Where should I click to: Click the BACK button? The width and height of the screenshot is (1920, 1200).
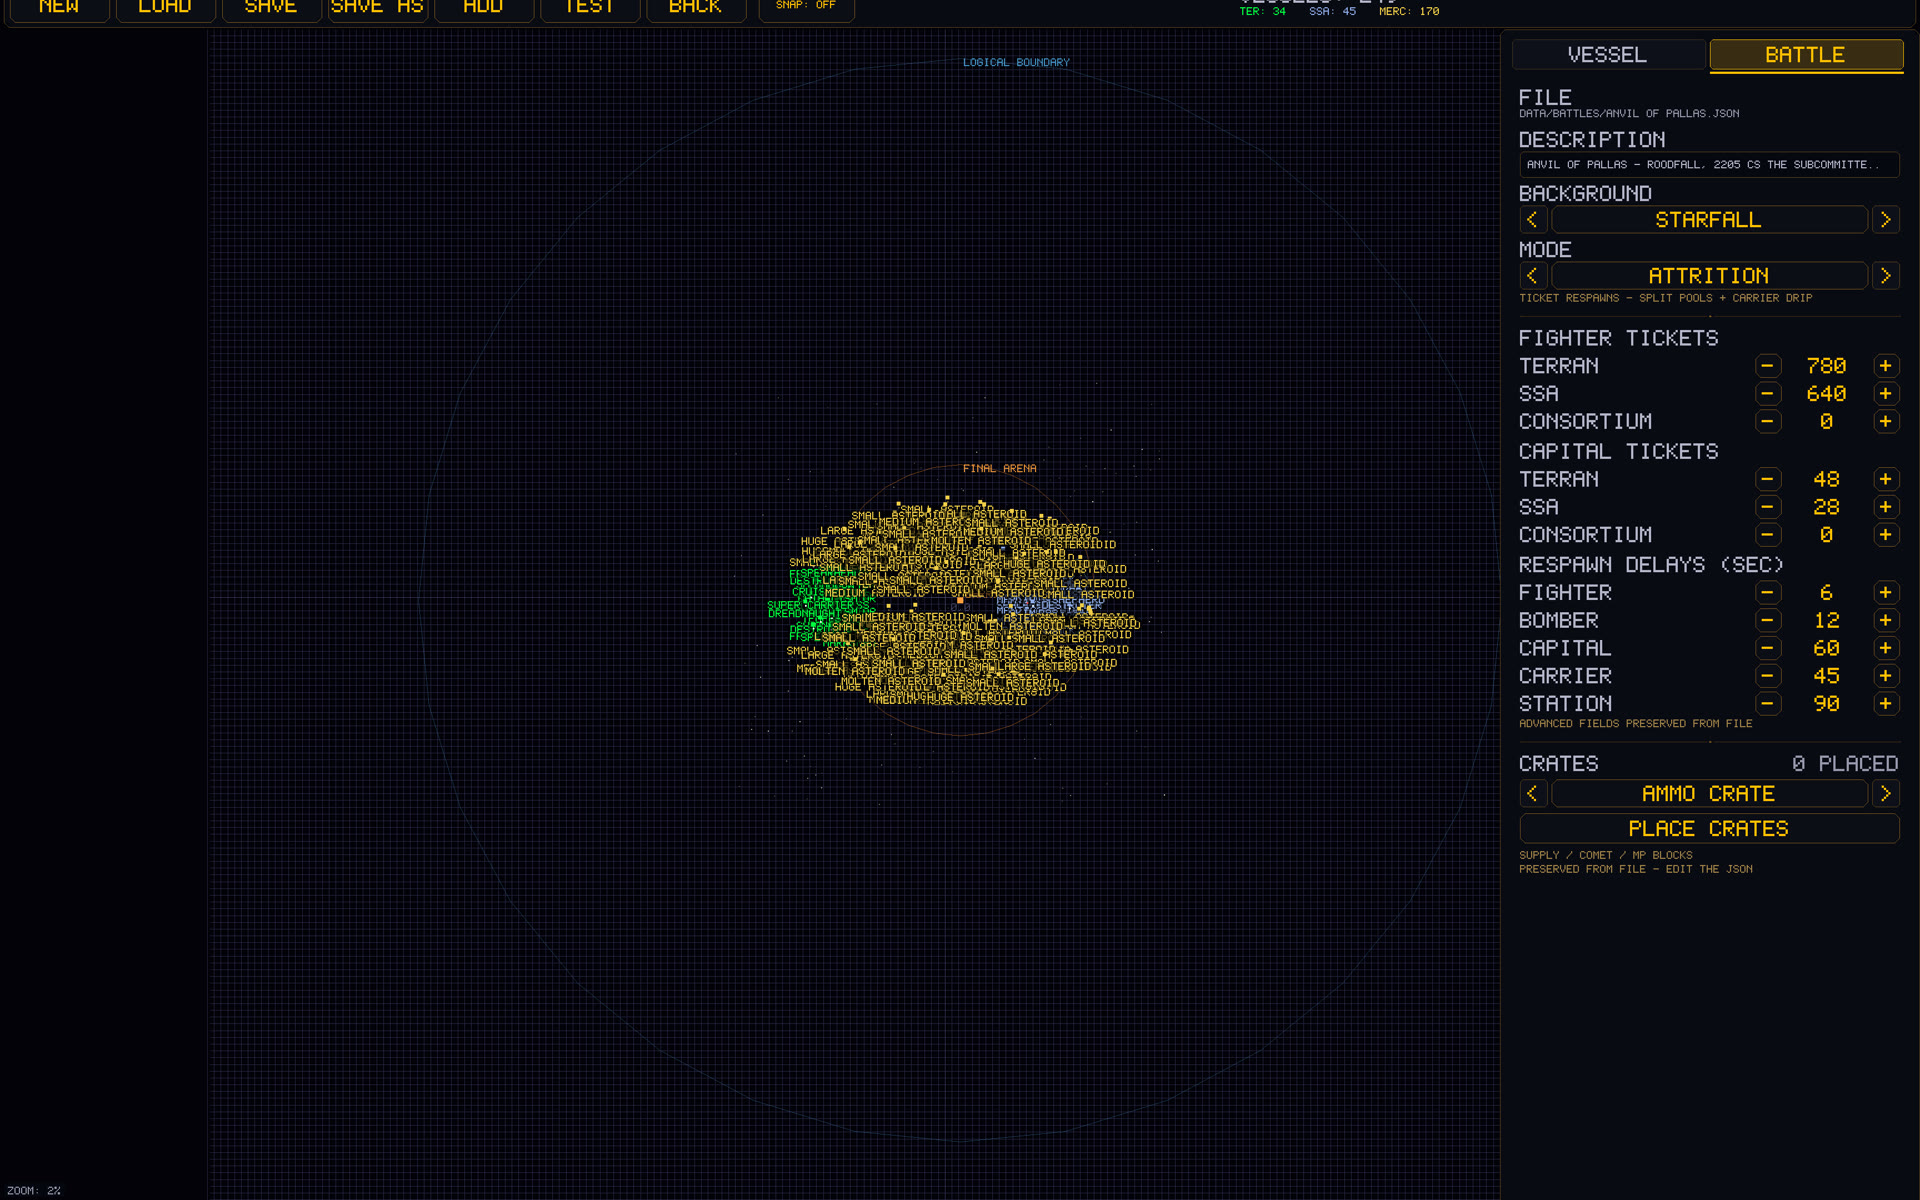pos(695,9)
